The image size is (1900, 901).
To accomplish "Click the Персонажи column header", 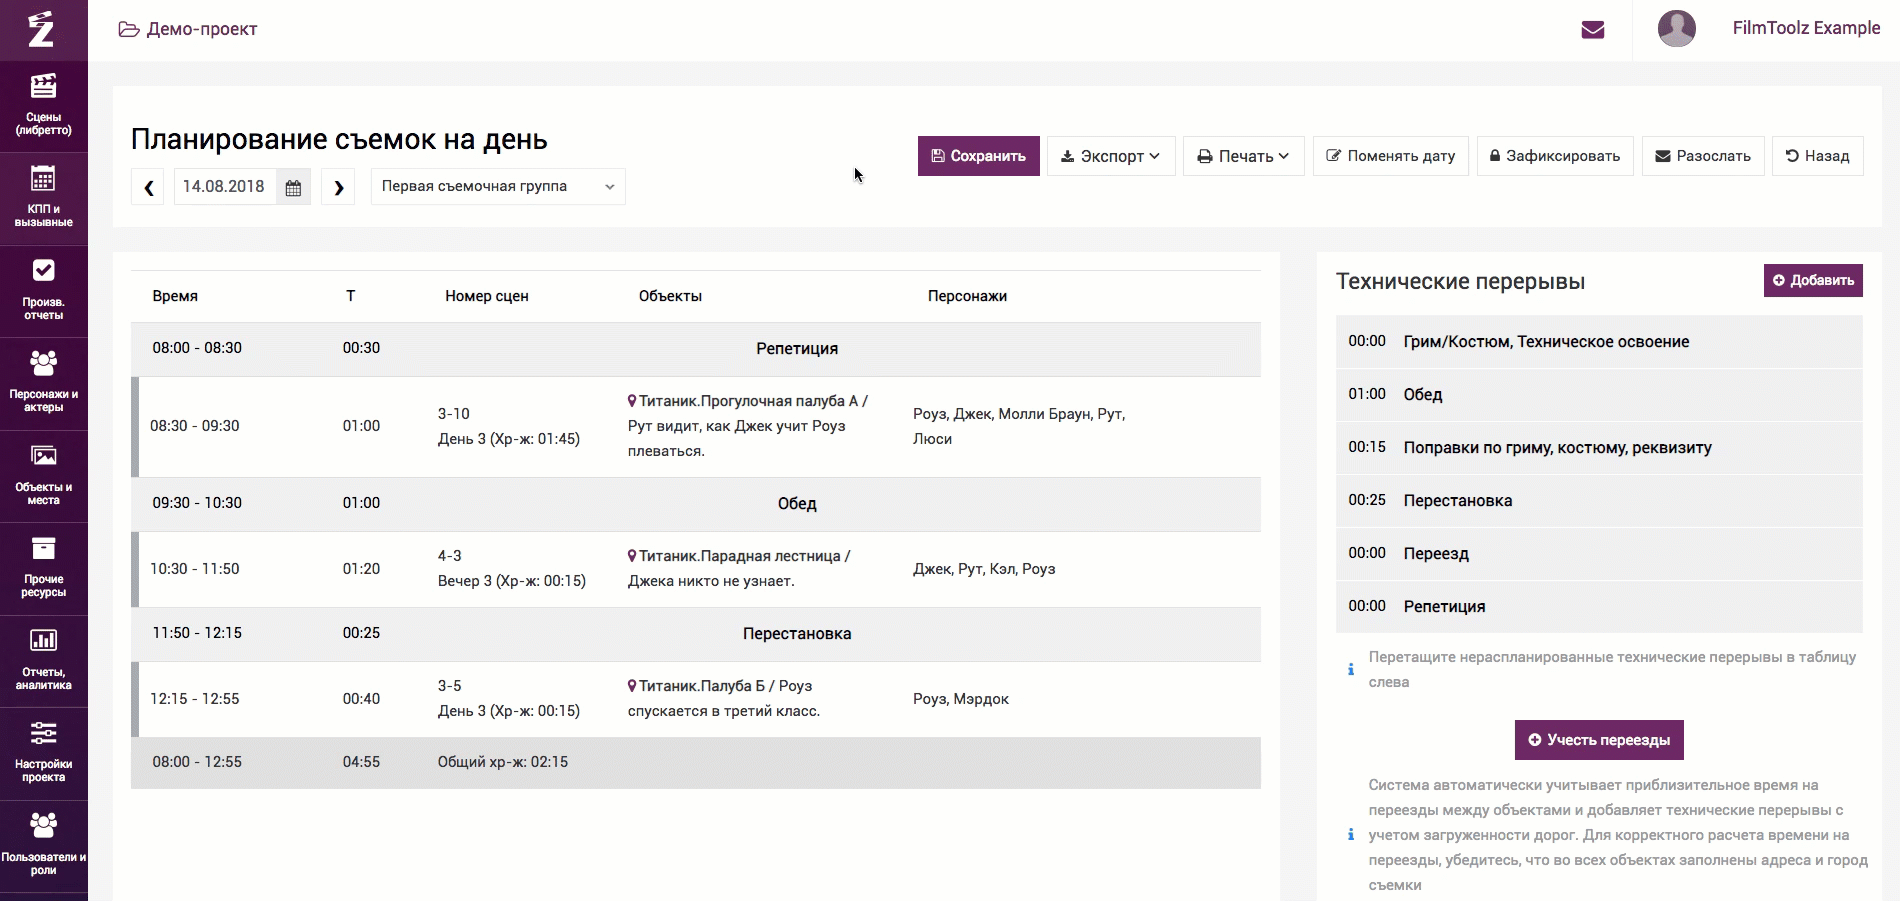I will coord(967,296).
